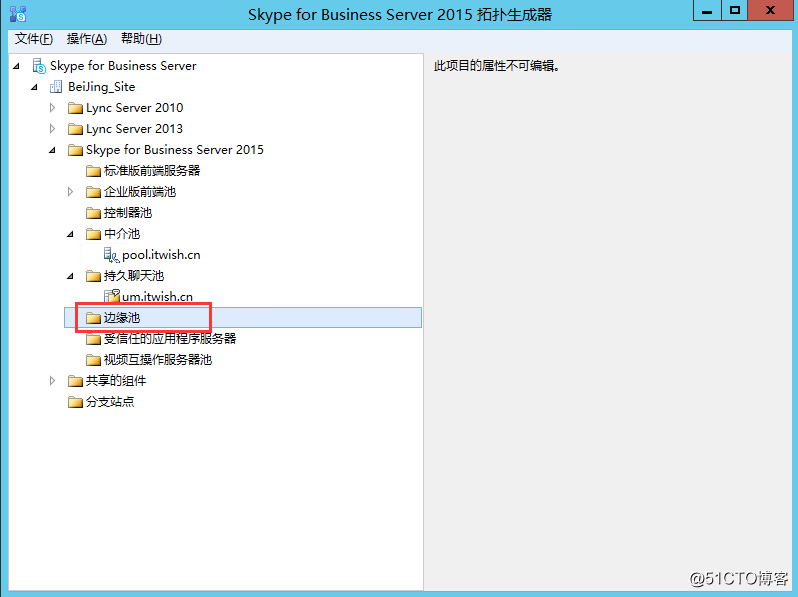Select the 持久聊天池 label

(x=134, y=276)
